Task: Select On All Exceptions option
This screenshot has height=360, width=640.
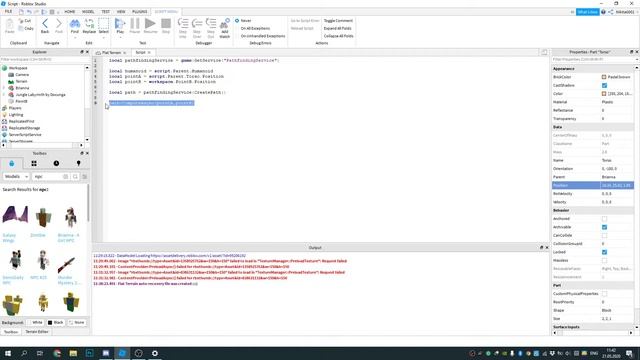Action: click(255, 28)
